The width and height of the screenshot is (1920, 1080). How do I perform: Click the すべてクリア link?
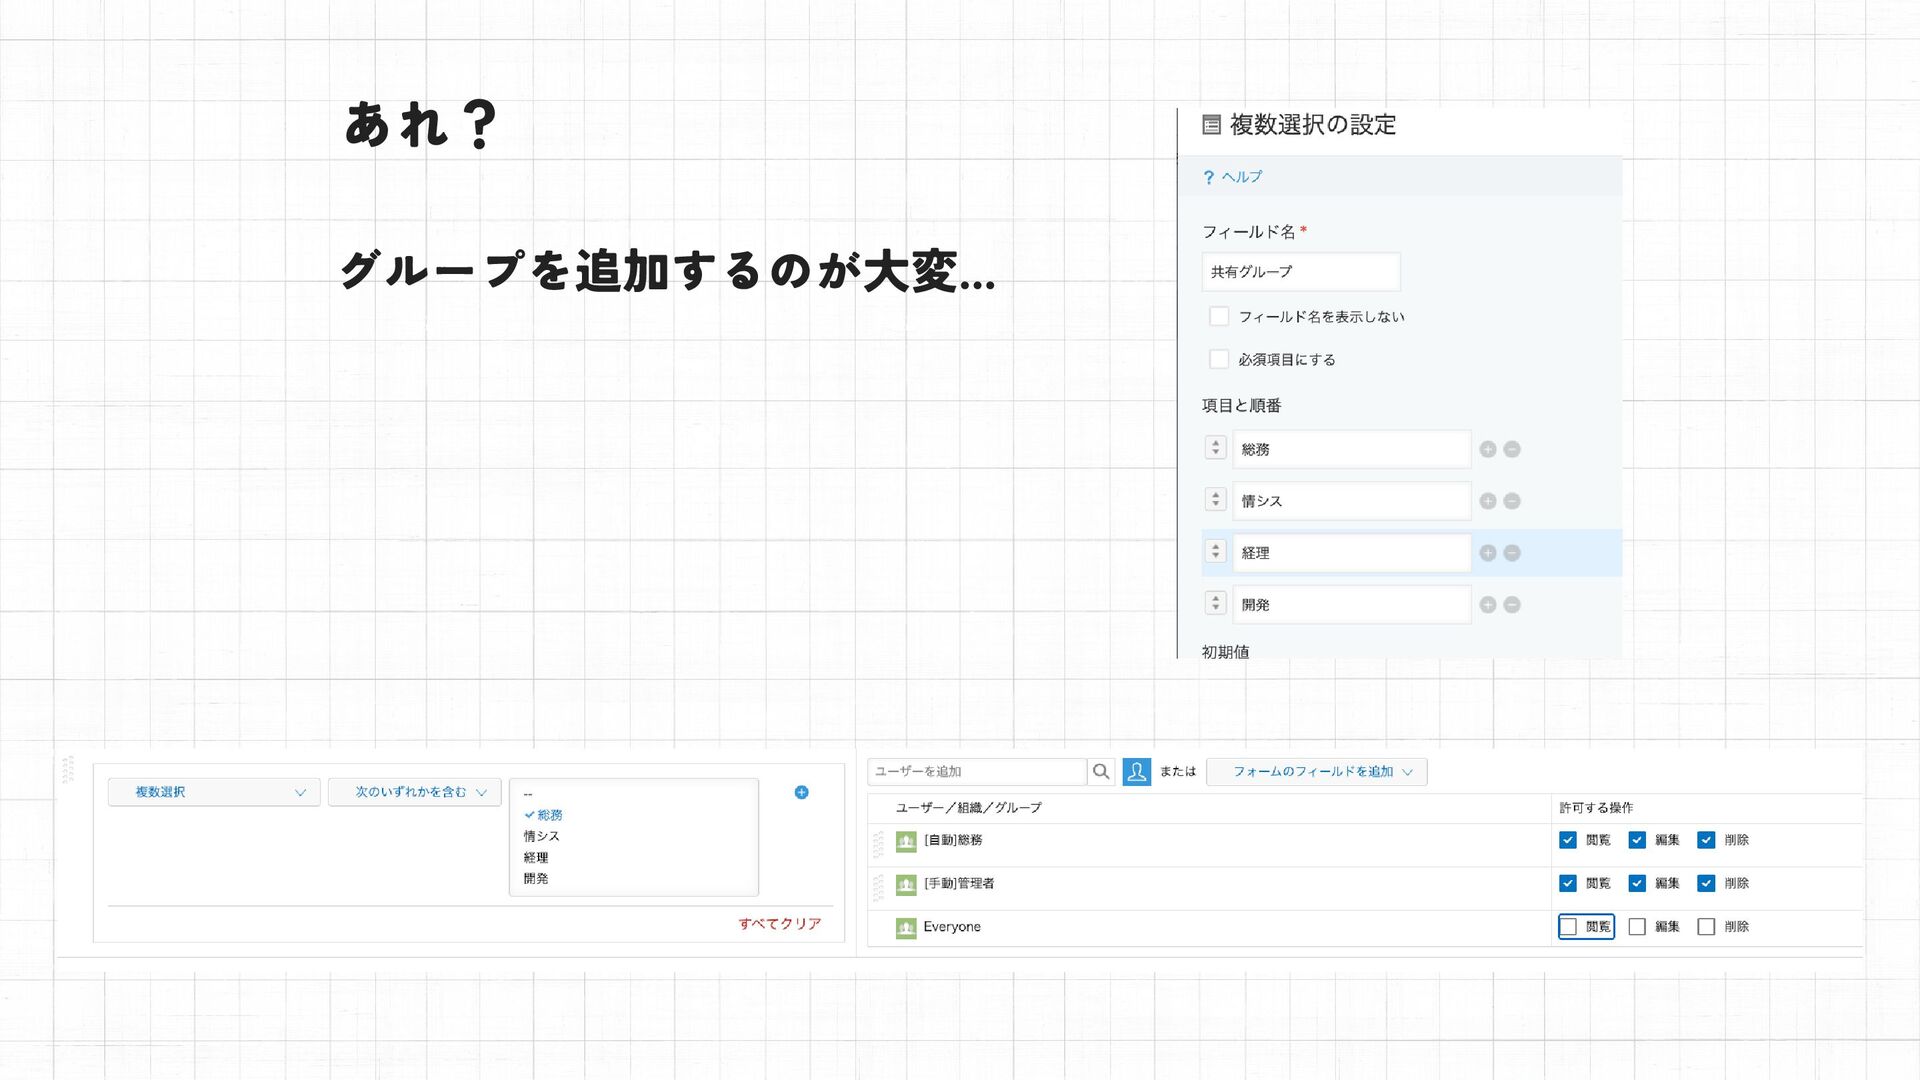(x=779, y=924)
